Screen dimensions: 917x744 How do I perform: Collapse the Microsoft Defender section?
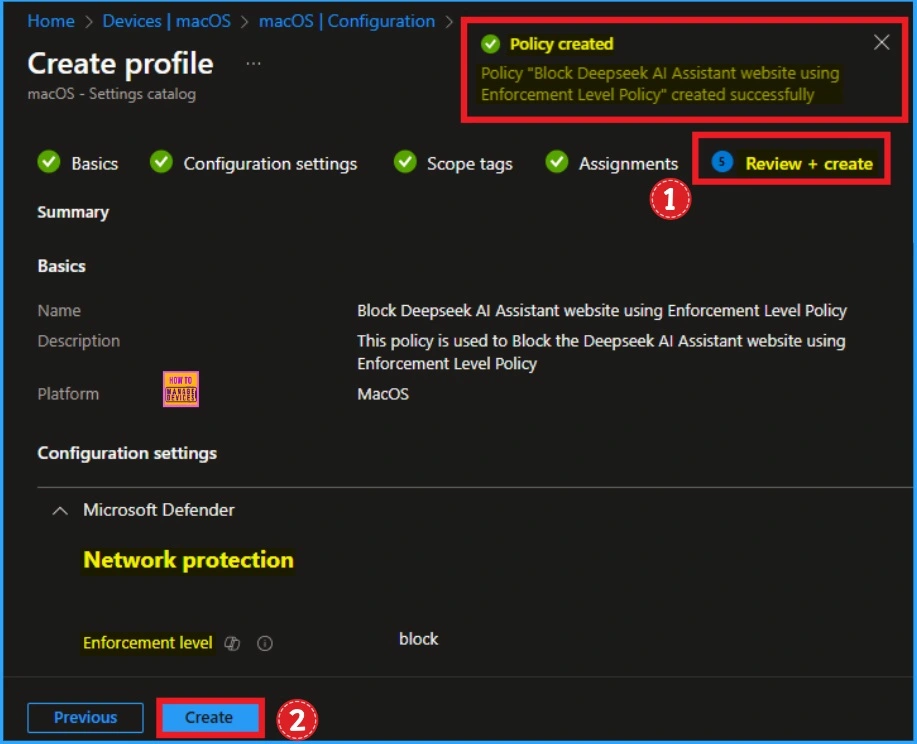pyautogui.click(x=60, y=511)
